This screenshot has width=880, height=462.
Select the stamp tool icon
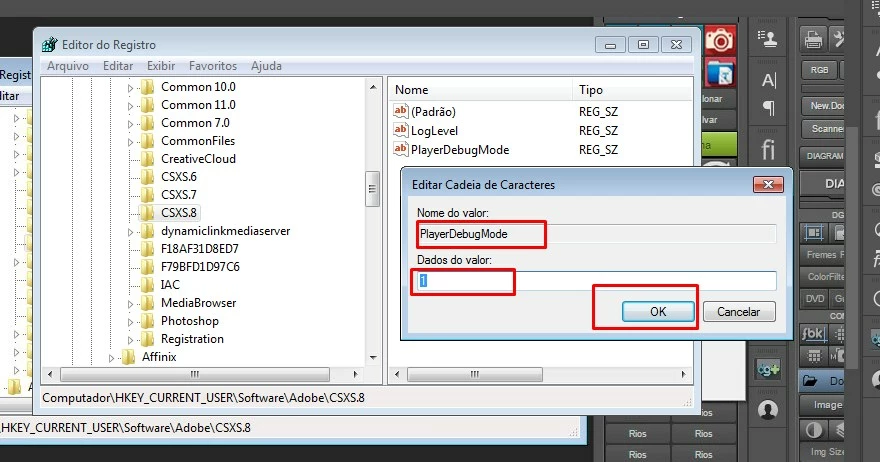tap(767, 39)
